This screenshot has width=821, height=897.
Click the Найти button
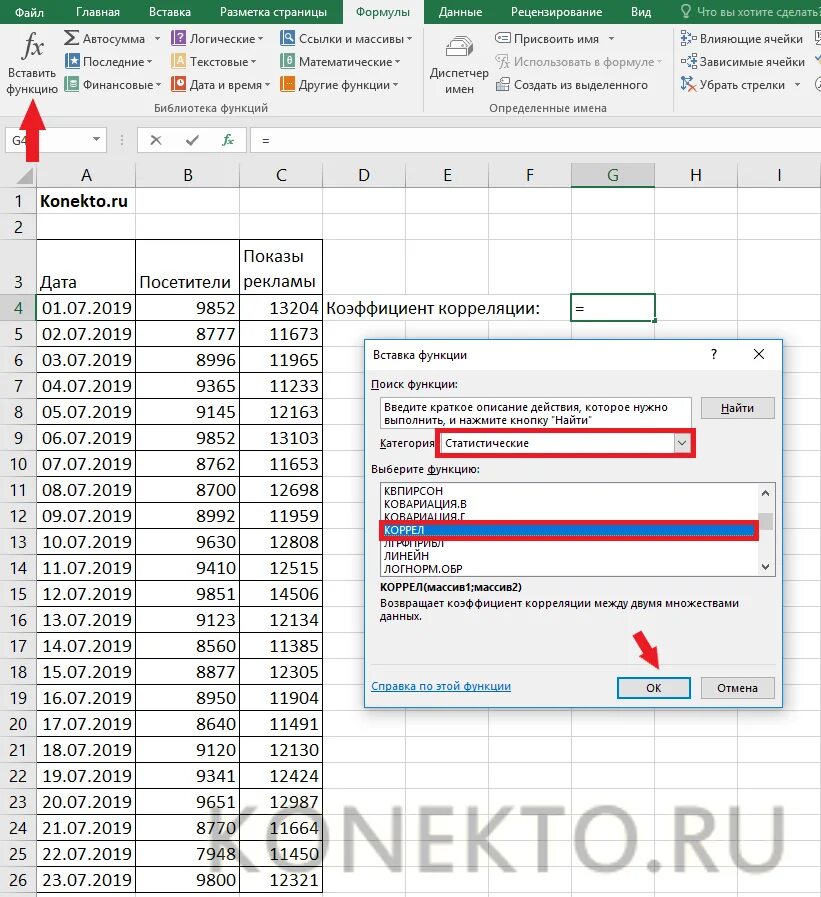[737, 408]
